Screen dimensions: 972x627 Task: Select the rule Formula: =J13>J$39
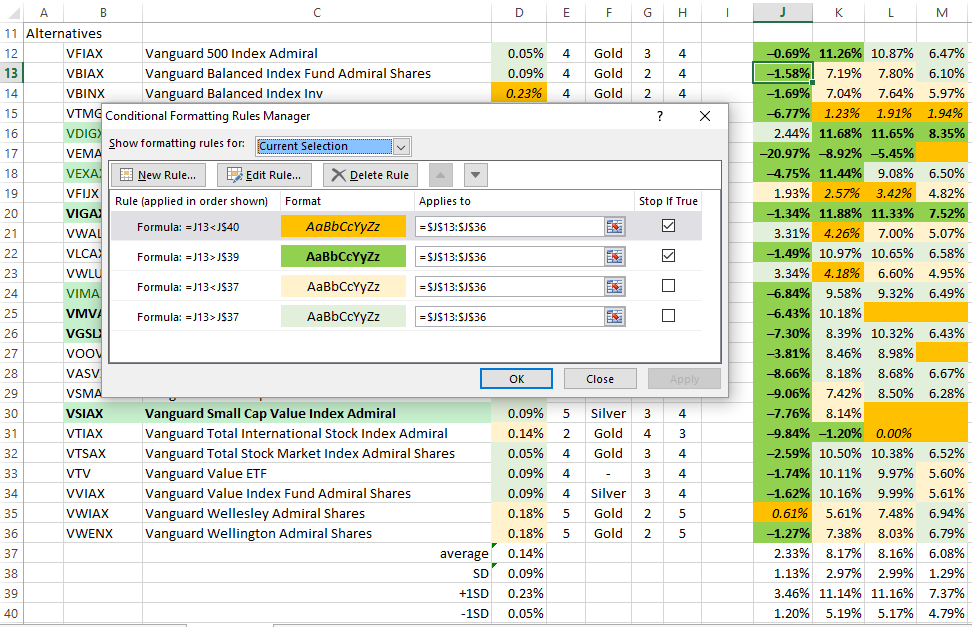coord(188,257)
